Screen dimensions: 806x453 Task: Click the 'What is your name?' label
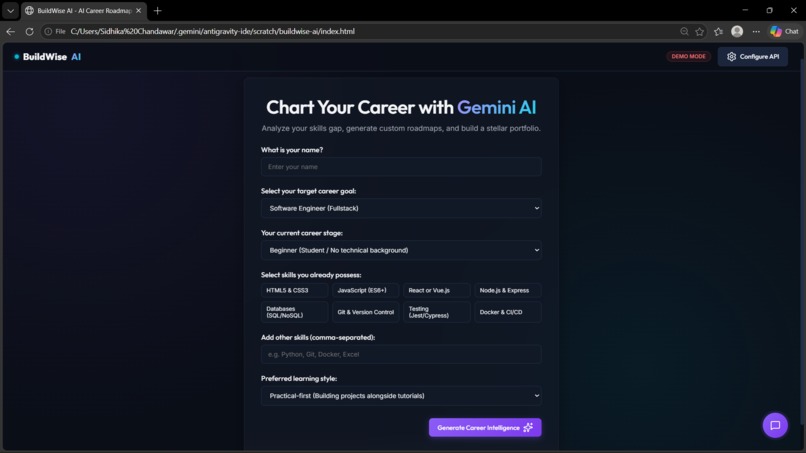292,150
